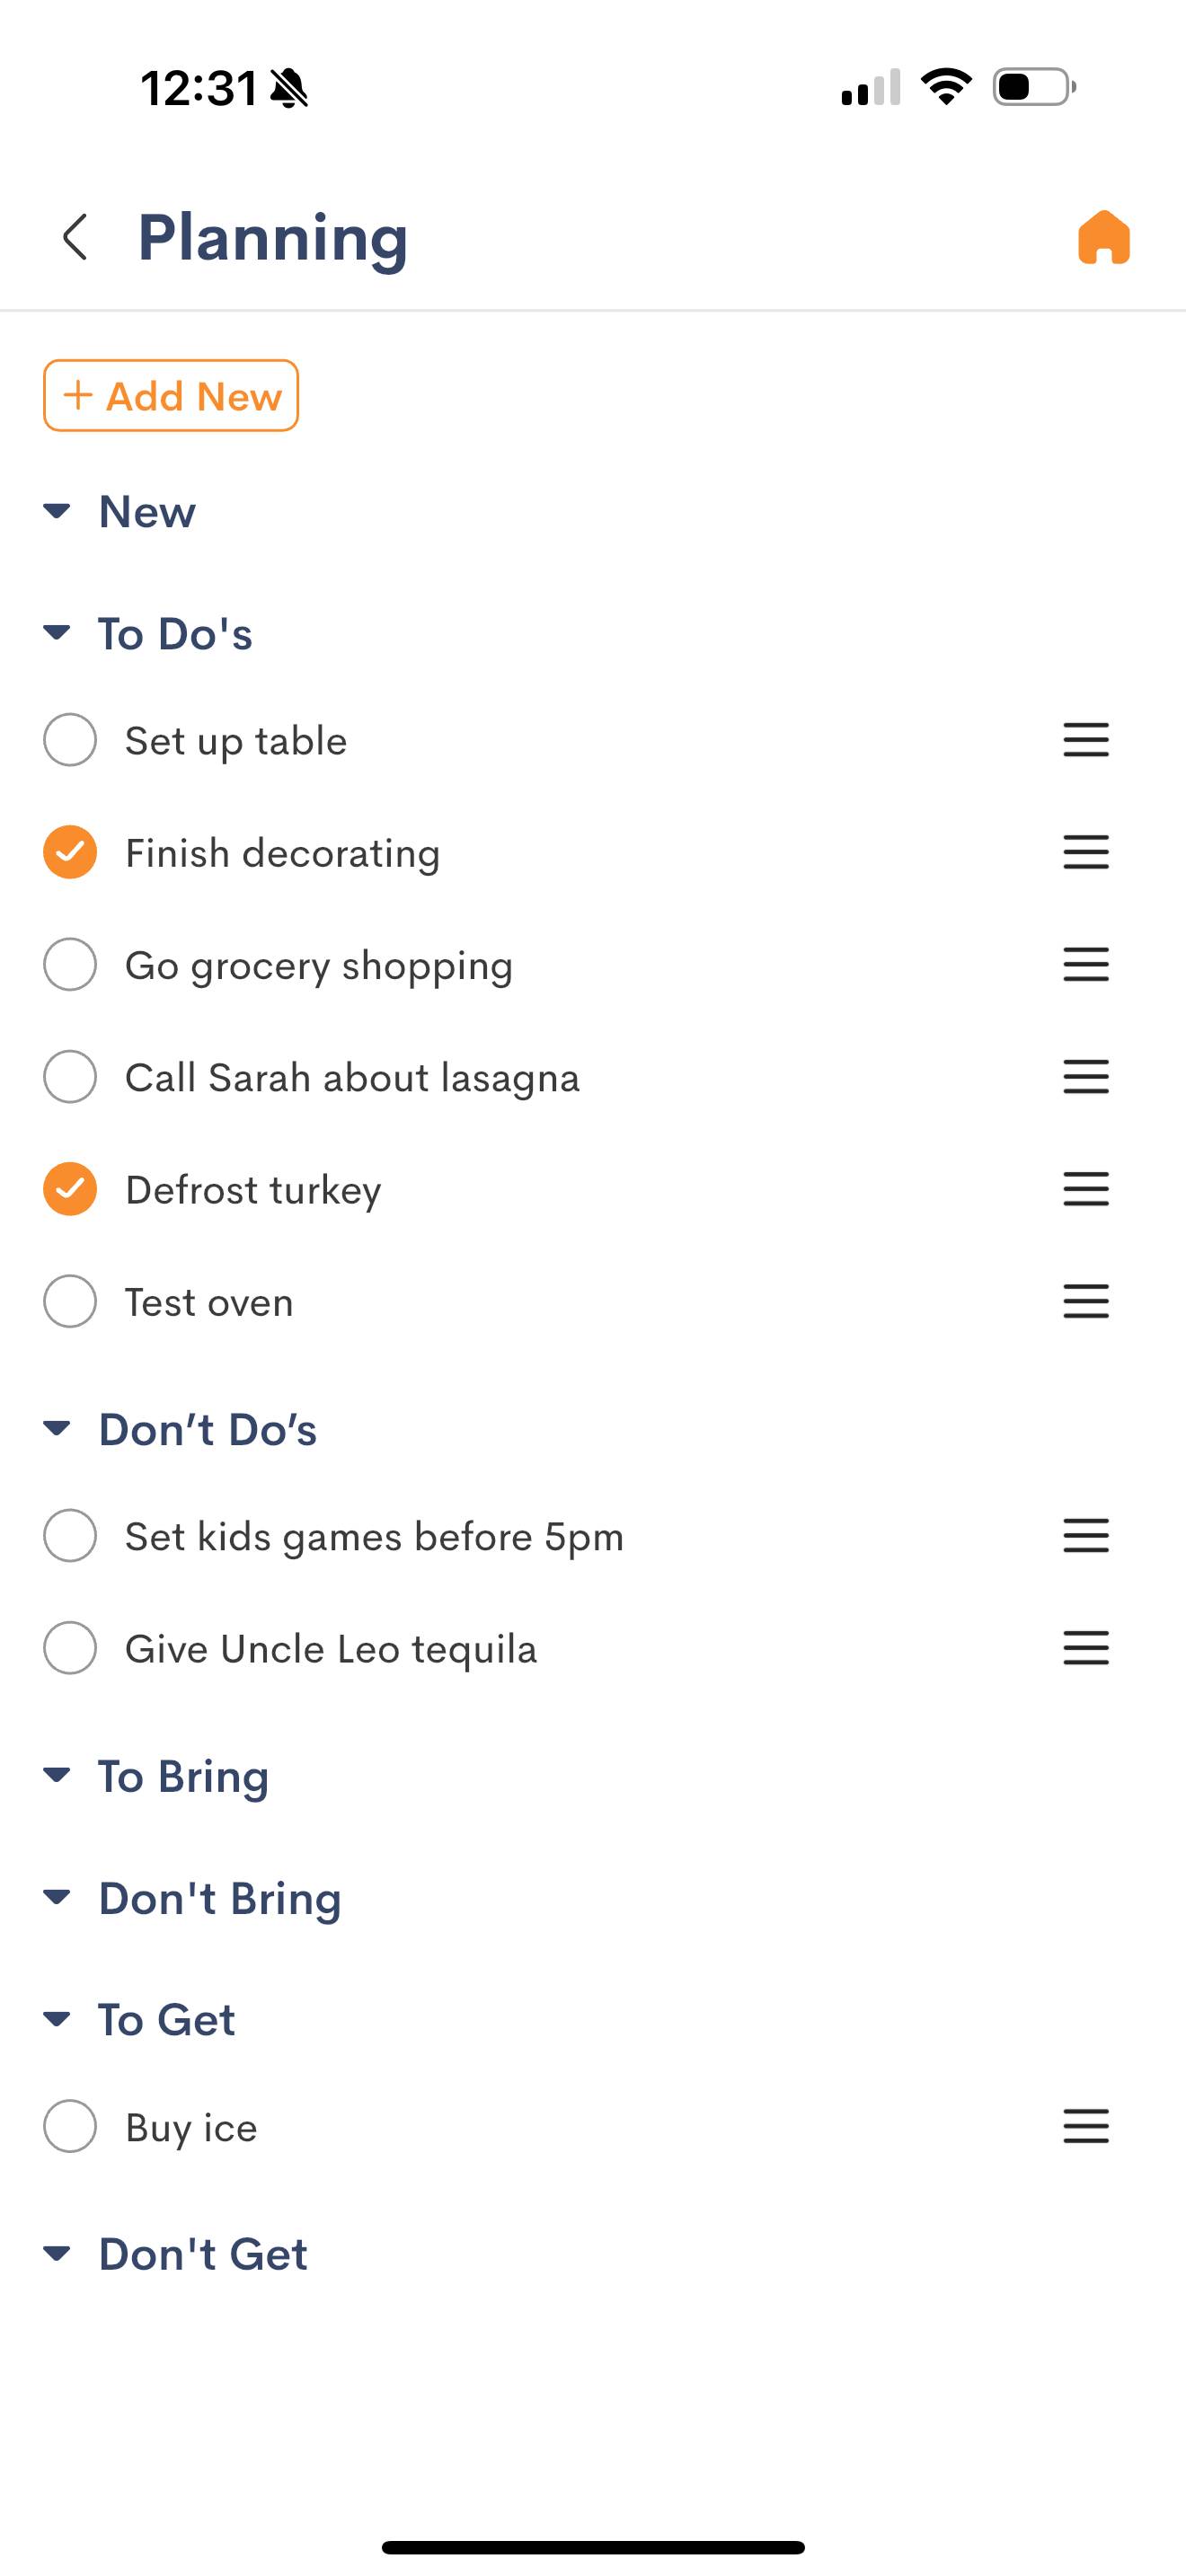Tap reorder handle for Set up table

pyautogui.click(x=1085, y=740)
